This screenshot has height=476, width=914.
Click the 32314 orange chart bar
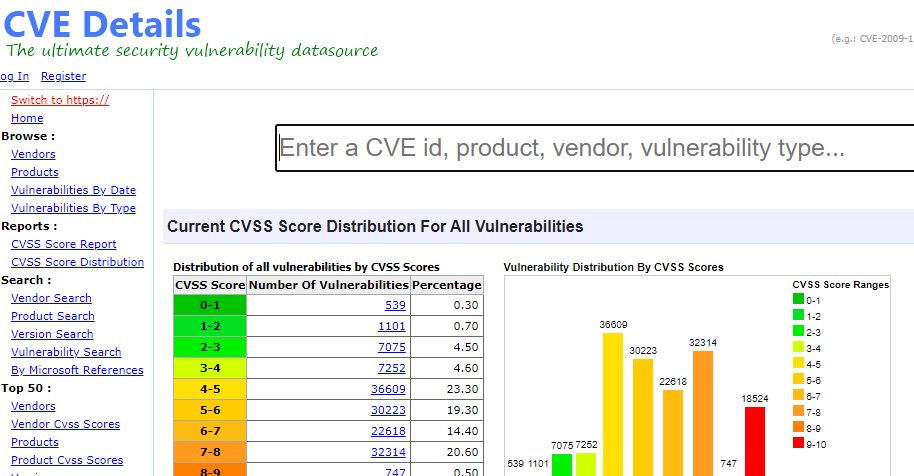(703, 414)
